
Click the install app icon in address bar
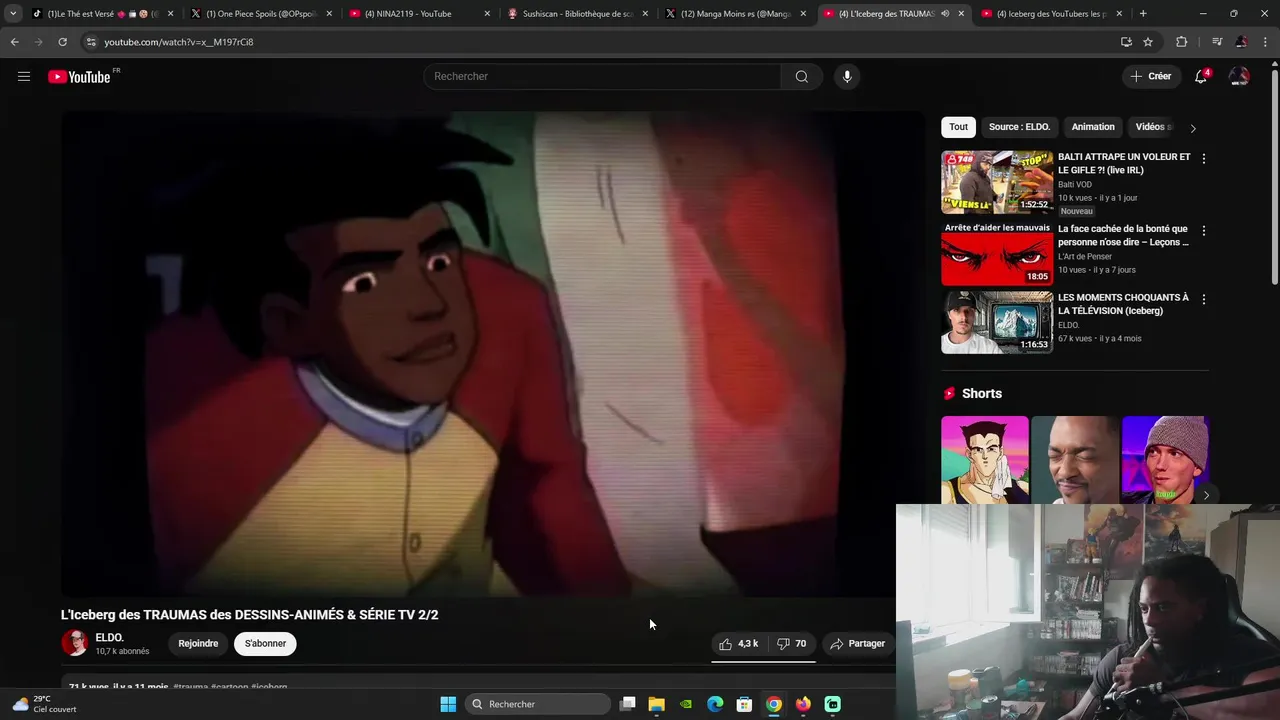(x=1126, y=42)
